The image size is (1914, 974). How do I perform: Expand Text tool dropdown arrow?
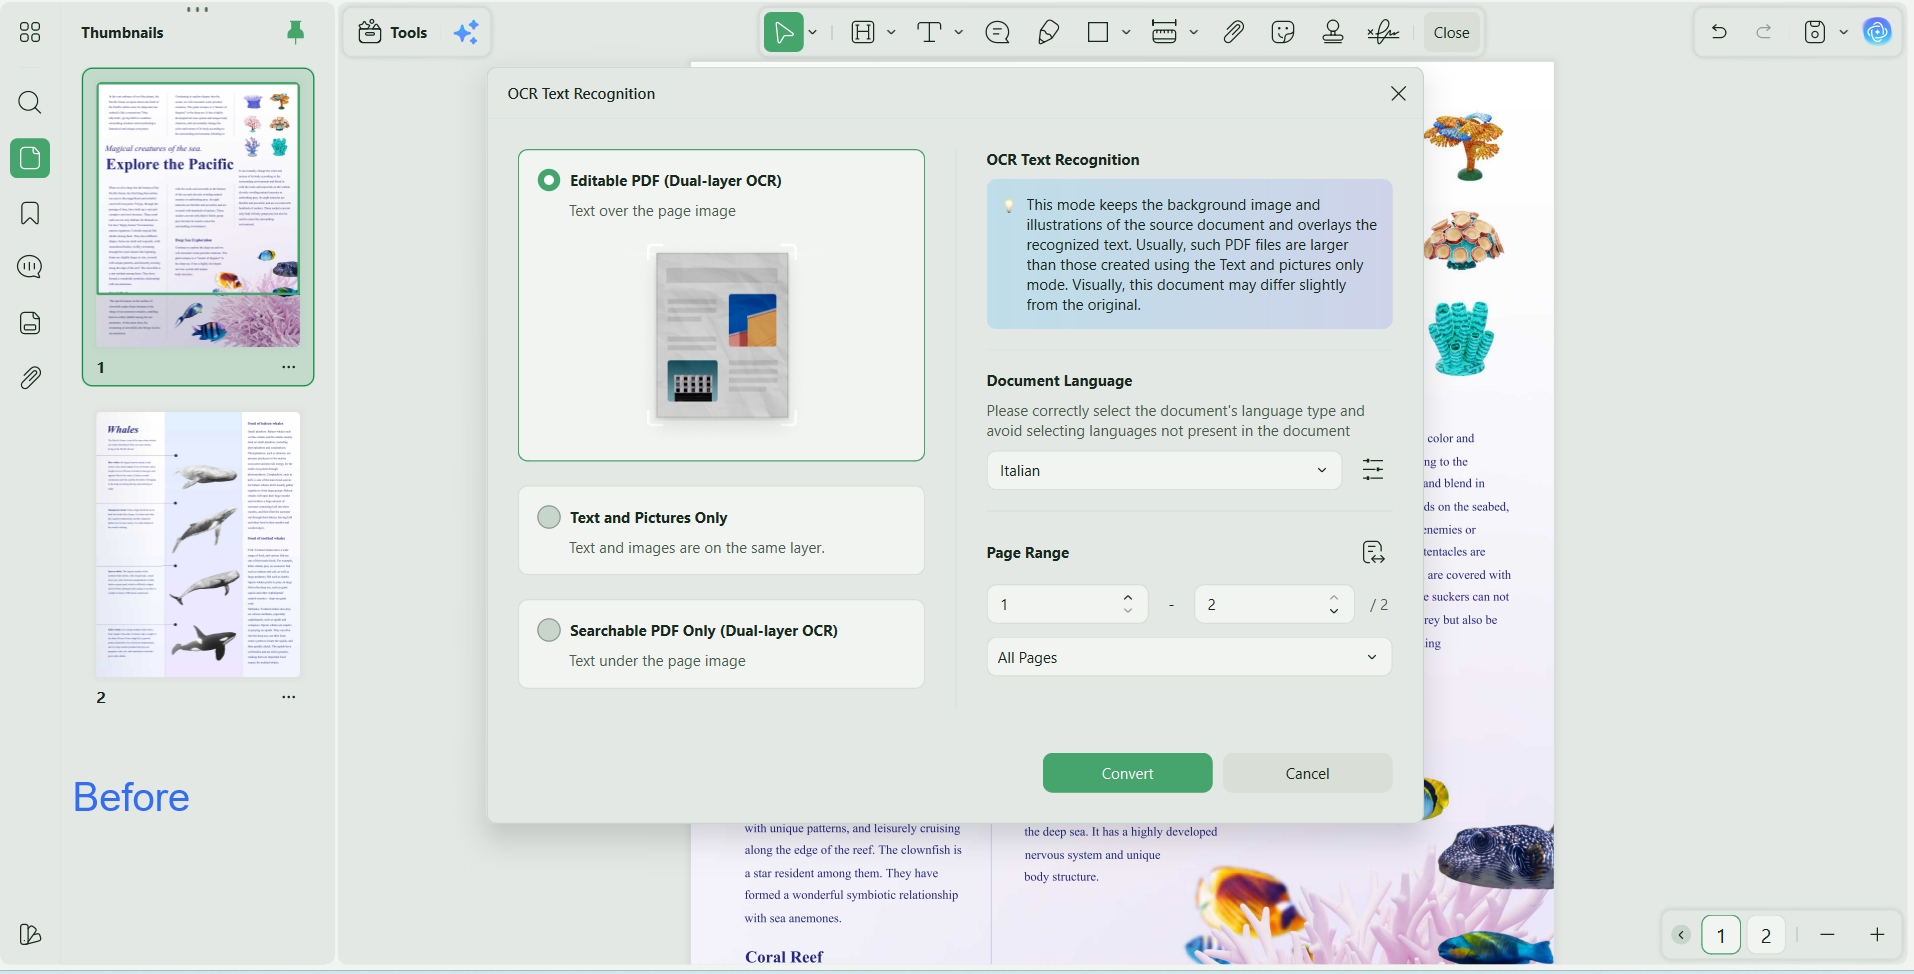959,32
